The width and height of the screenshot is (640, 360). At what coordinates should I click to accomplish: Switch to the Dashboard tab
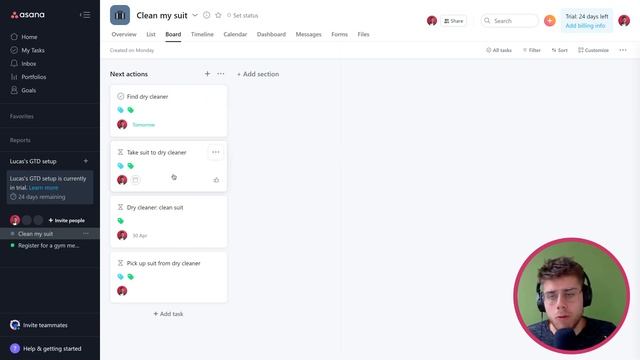click(x=271, y=34)
